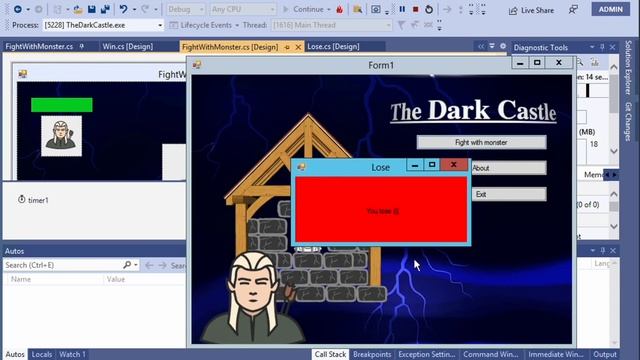This screenshot has height=360, width=640.
Task: Click the Navigate Backward arrow icon
Action: 18,9
